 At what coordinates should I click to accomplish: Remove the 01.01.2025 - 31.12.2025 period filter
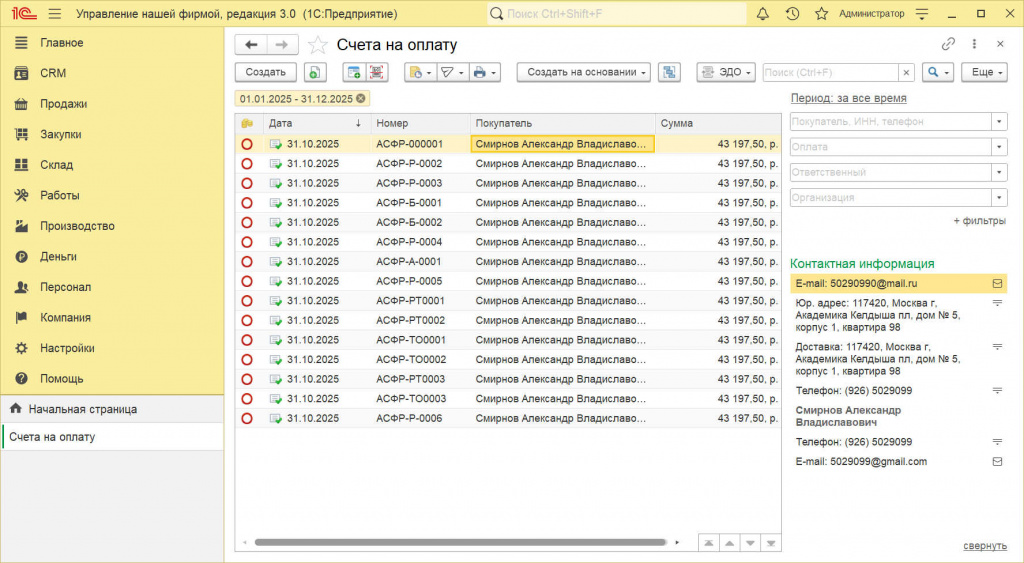(360, 98)
